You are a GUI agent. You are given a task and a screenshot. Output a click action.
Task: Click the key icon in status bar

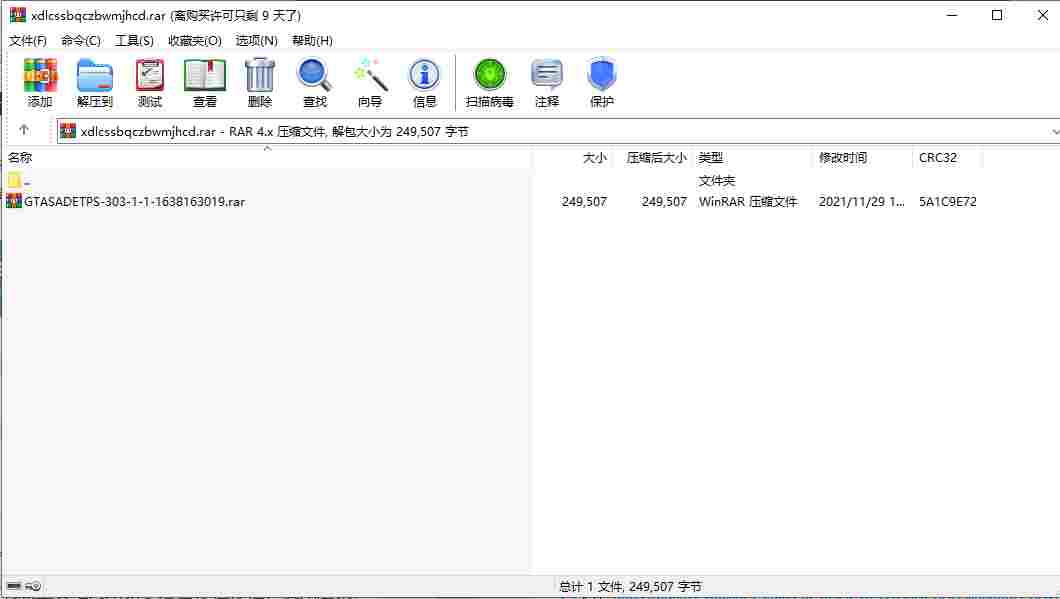tap(34, 585)
